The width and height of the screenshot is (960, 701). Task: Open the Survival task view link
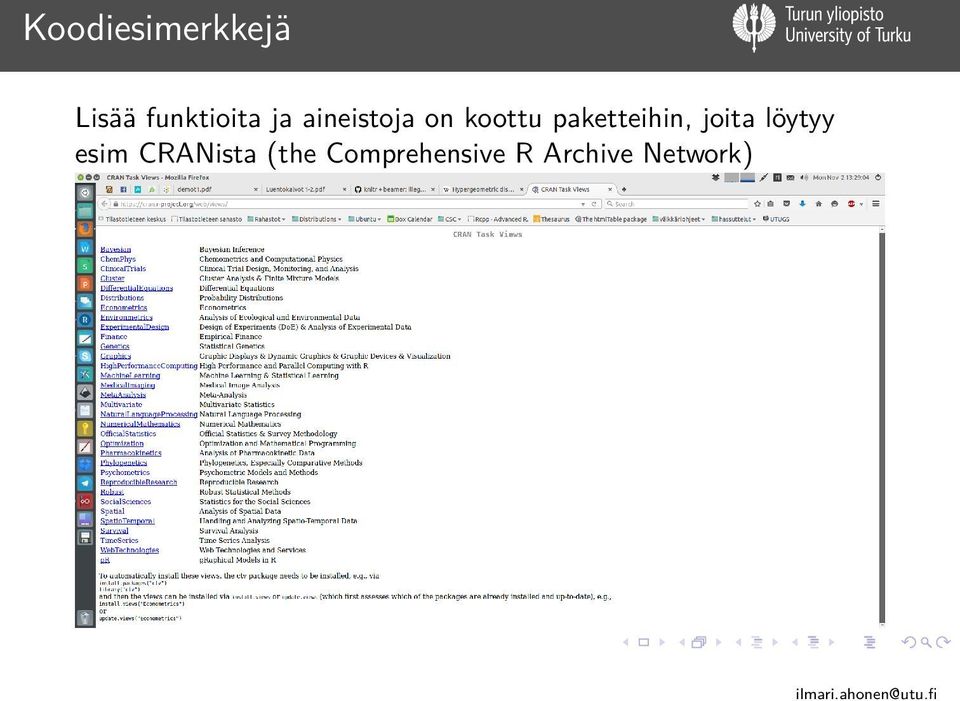[x=114, y=531]
